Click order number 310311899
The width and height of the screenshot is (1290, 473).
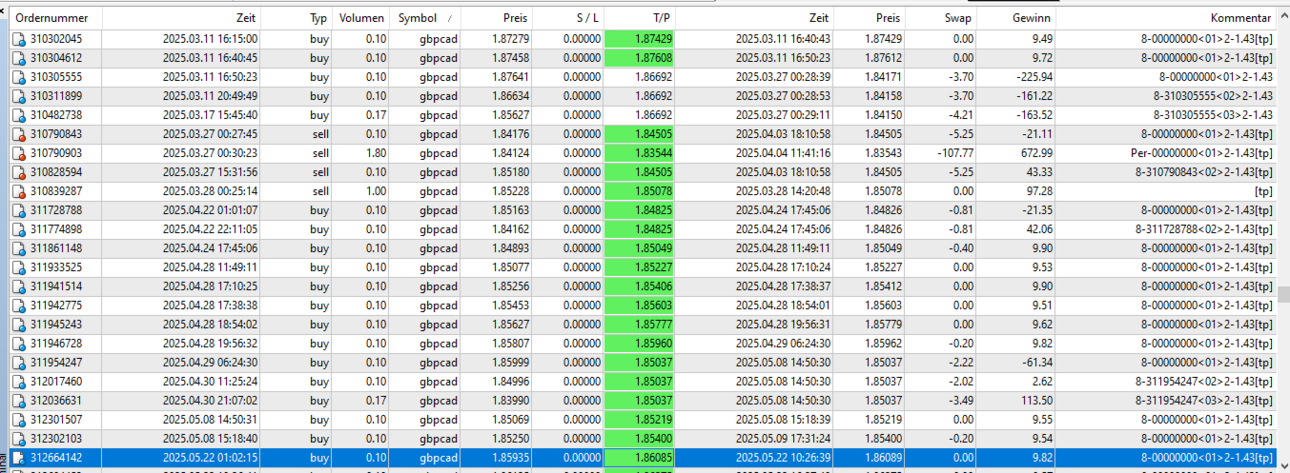pyautogui.click(x=56, y=96)
